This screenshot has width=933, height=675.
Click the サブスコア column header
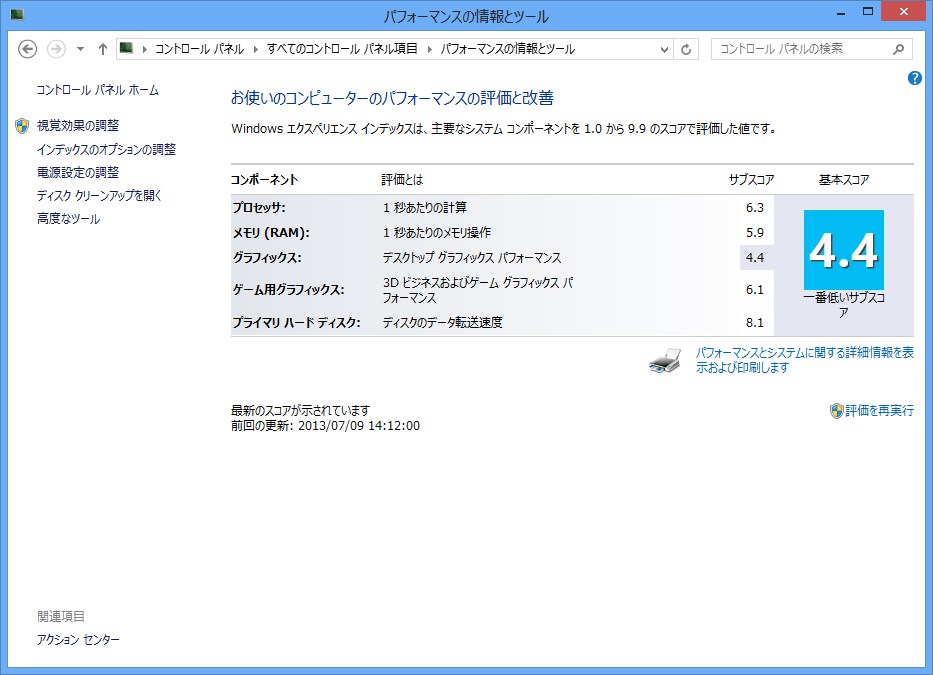[752, 180]
